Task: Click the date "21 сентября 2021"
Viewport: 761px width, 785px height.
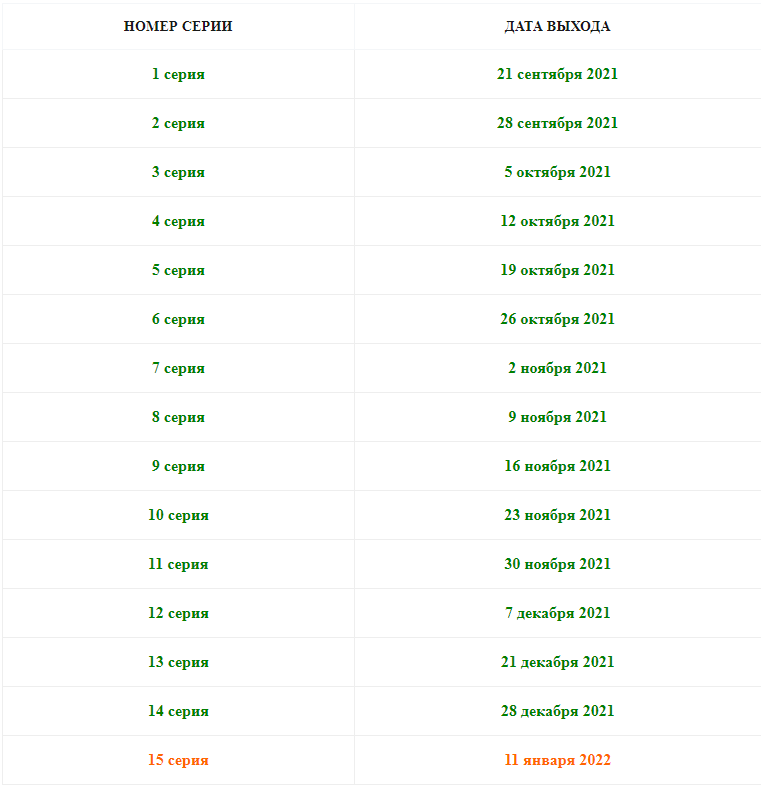Action: pos(557,74)
